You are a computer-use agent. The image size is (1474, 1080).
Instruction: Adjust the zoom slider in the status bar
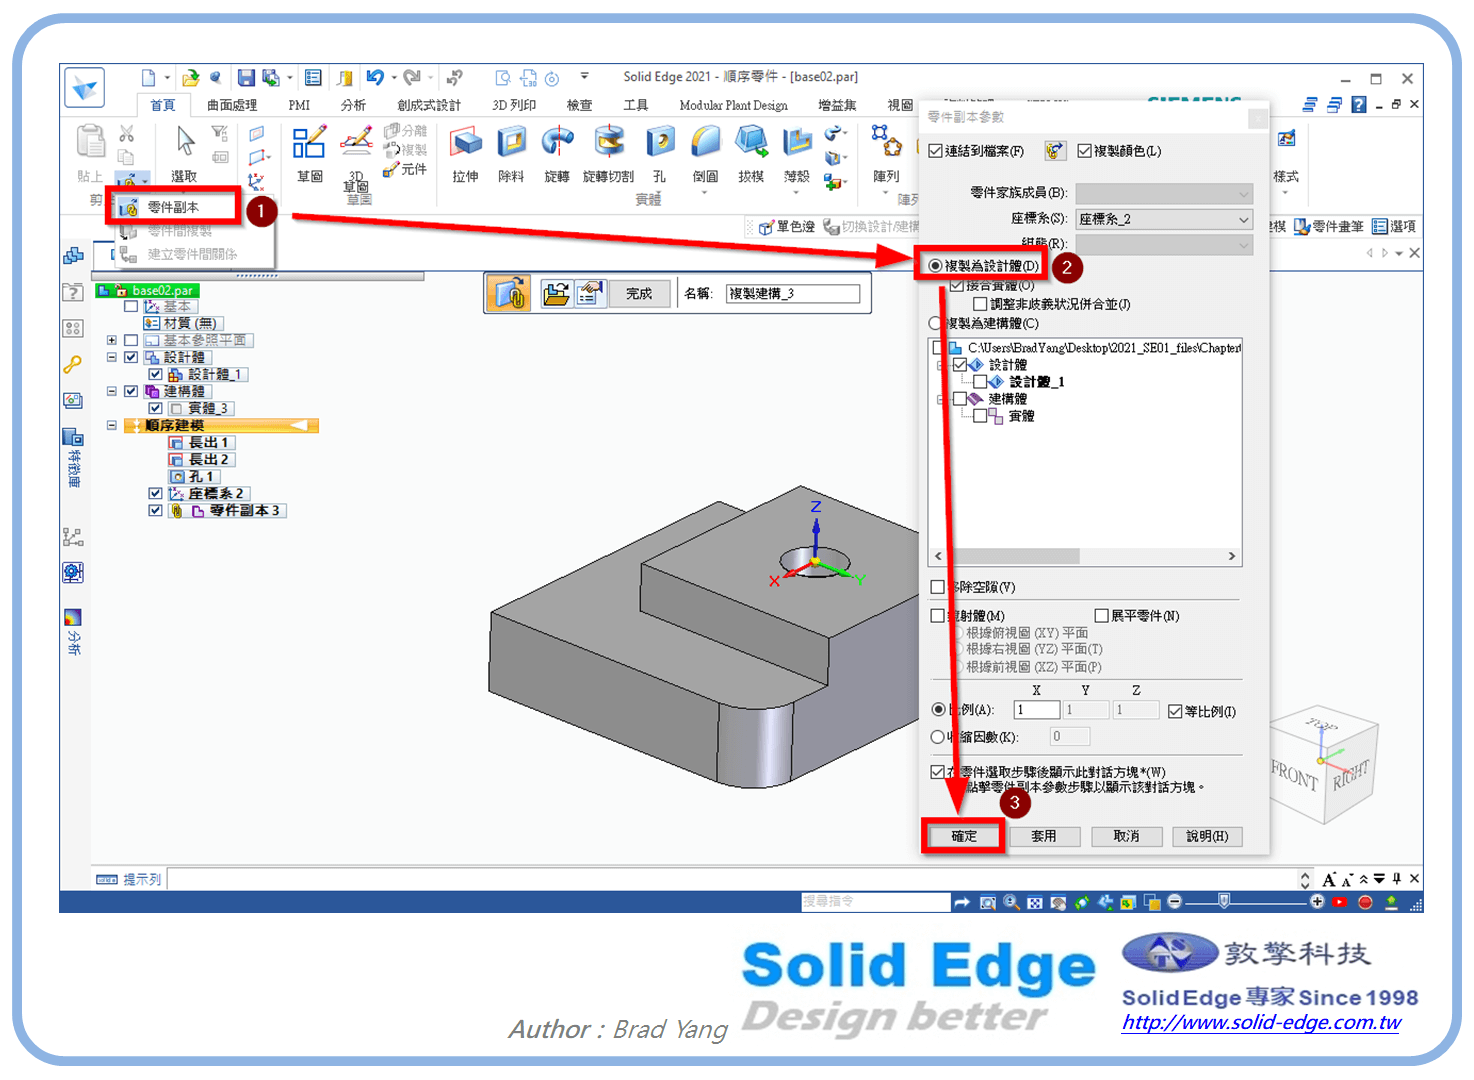[1224, 901]
